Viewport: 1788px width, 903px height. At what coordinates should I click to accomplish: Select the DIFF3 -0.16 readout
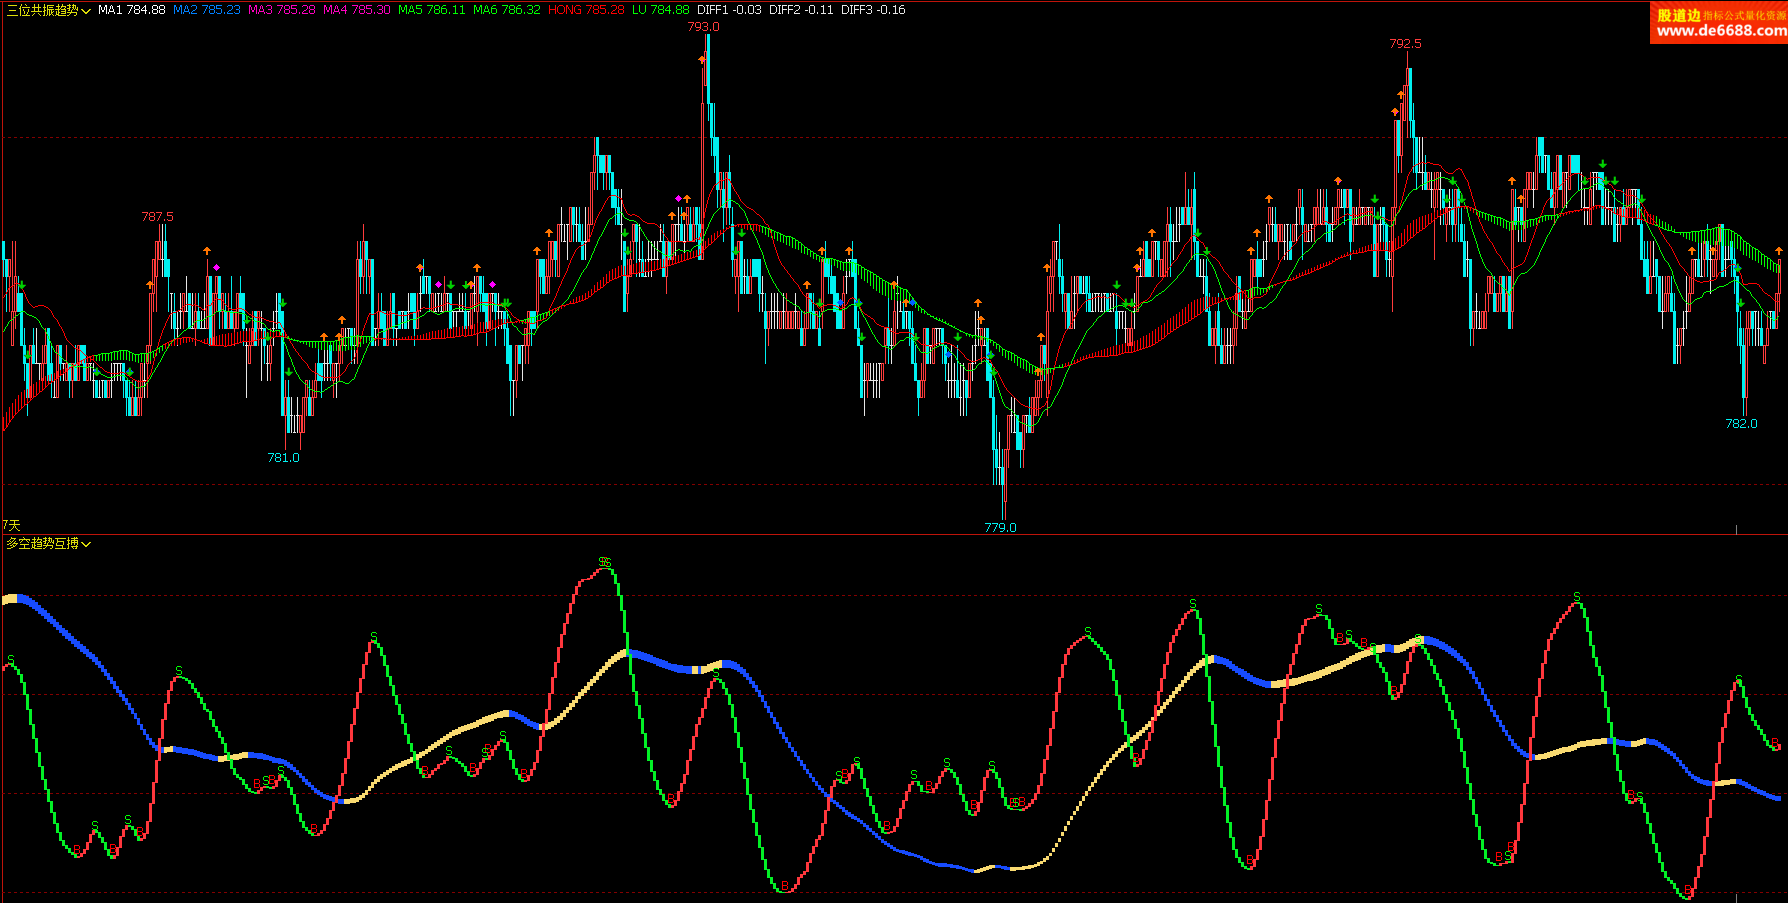(872, 10)
